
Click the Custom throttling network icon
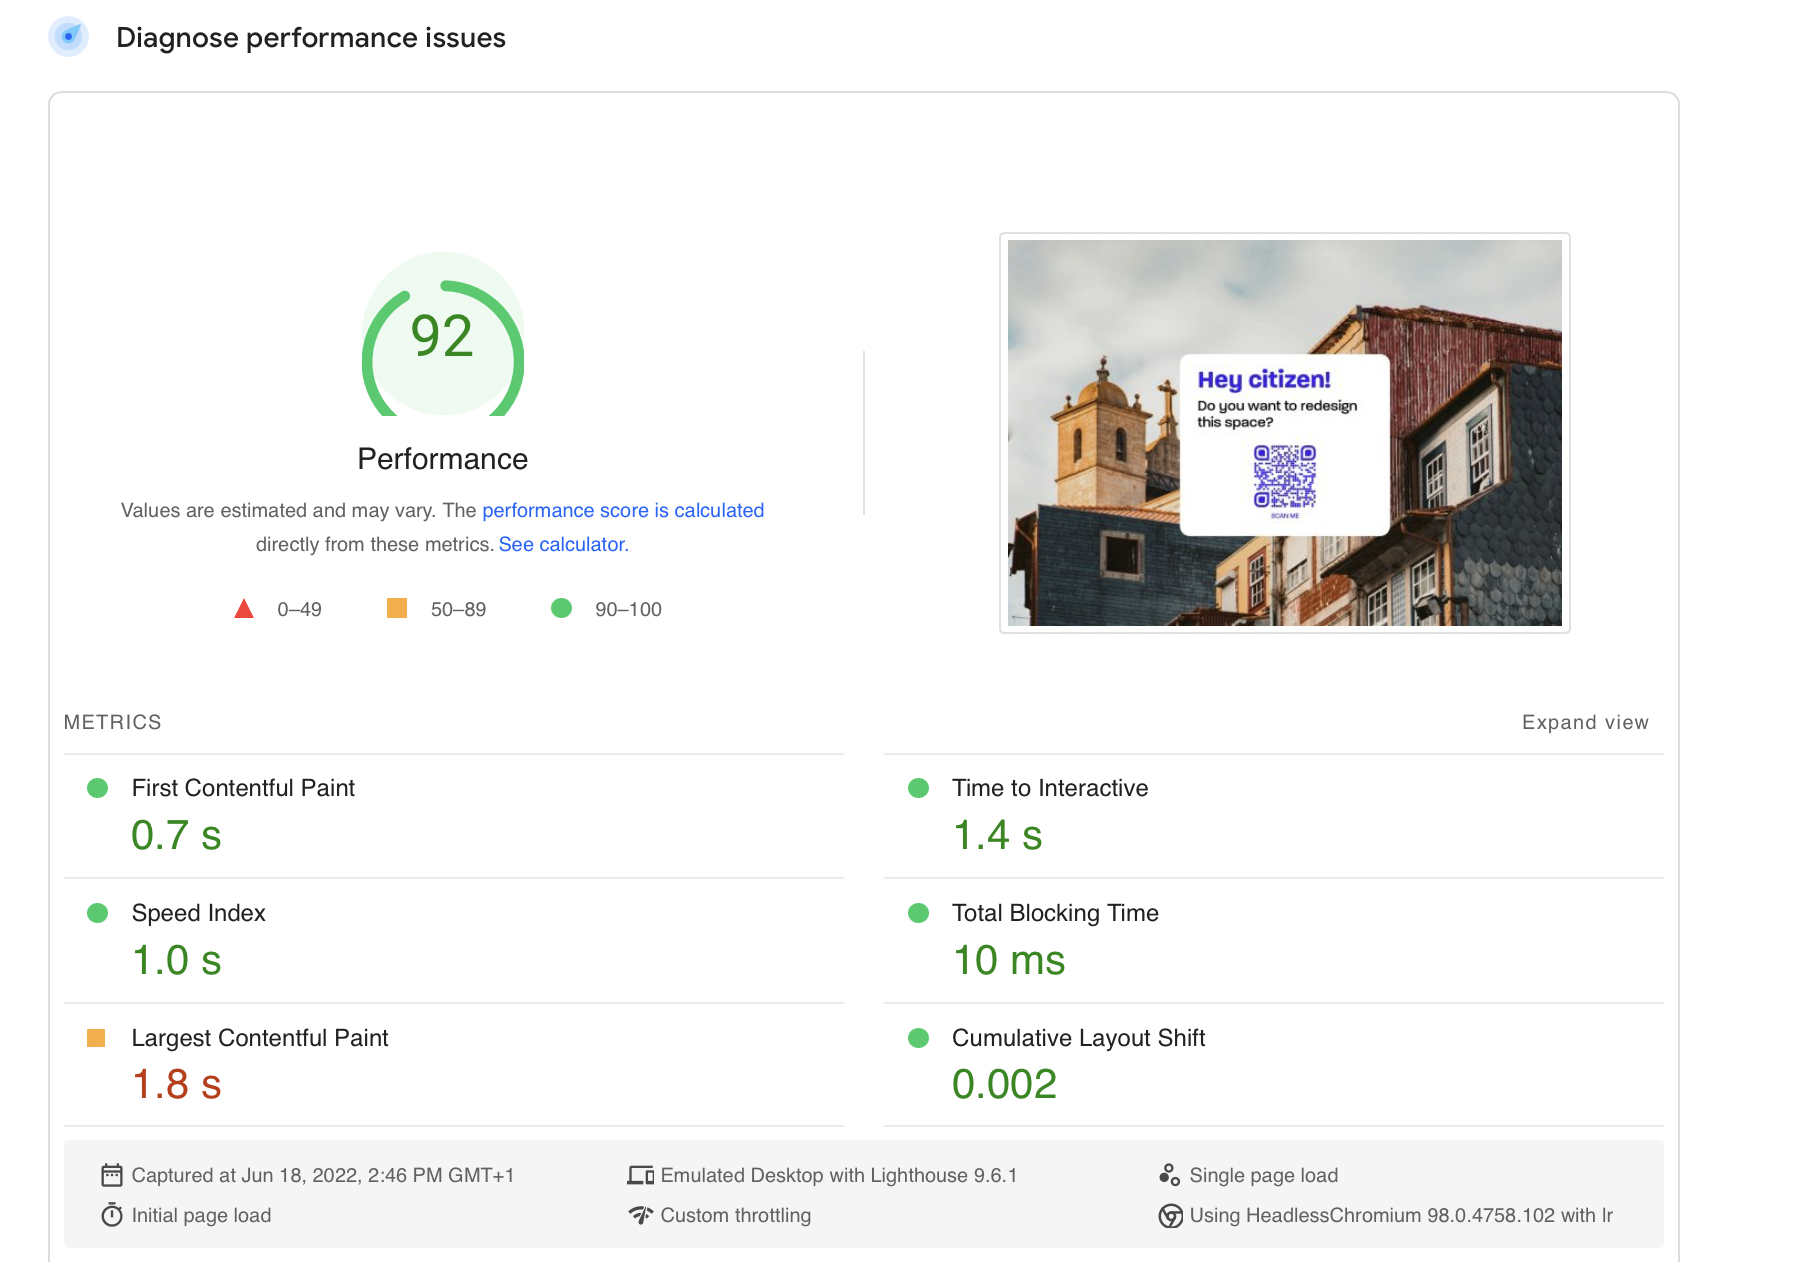click(x=640, y=1215)
